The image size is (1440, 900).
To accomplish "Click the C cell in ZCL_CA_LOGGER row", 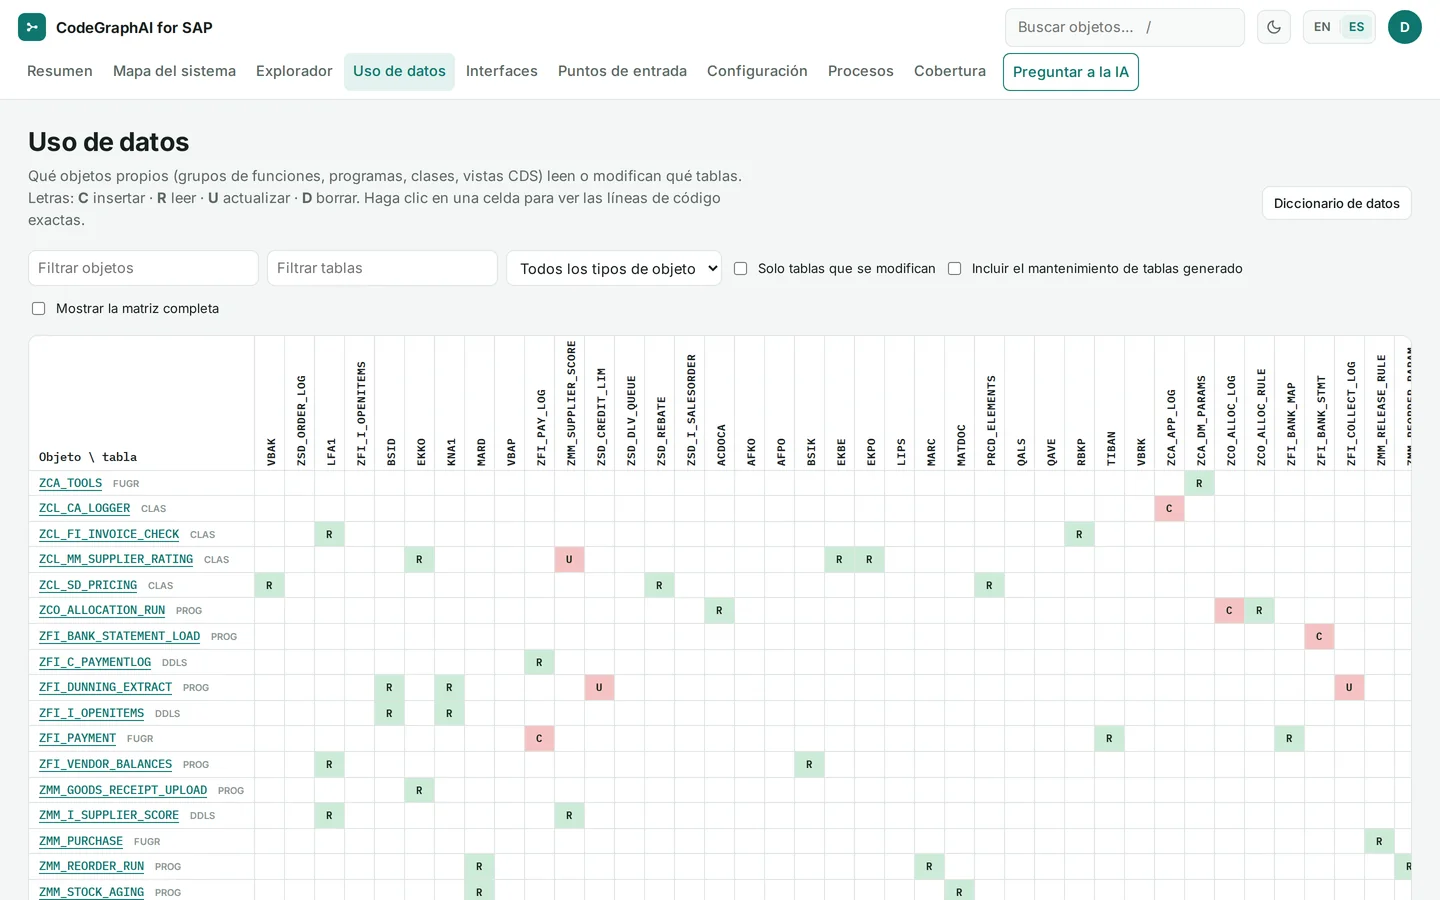I will [1169, 508].
